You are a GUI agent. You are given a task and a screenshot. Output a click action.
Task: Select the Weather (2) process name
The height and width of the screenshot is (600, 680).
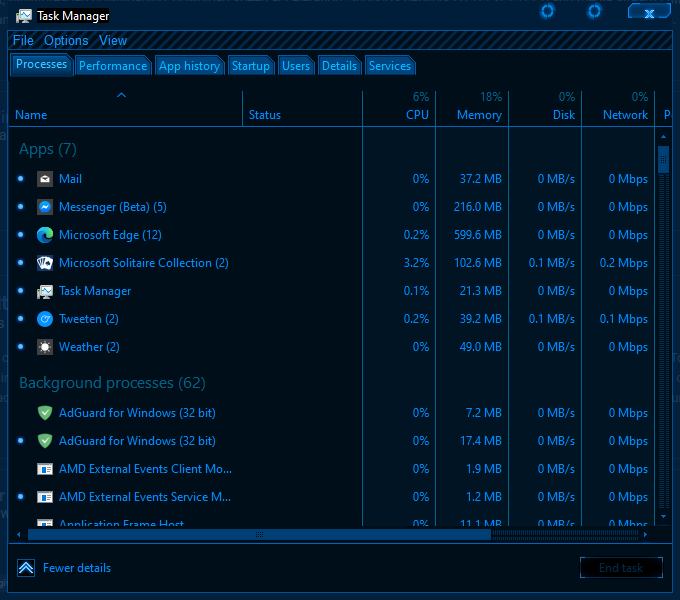[x=89, y=347]
